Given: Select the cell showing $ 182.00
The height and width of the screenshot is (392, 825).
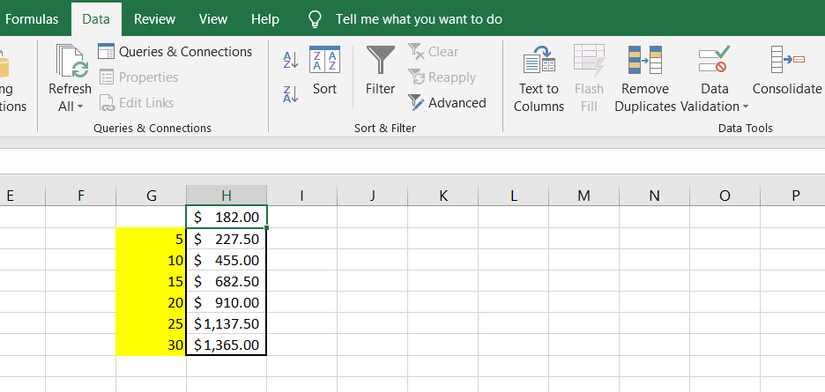Looking at the screenshot, I should 226,217.
